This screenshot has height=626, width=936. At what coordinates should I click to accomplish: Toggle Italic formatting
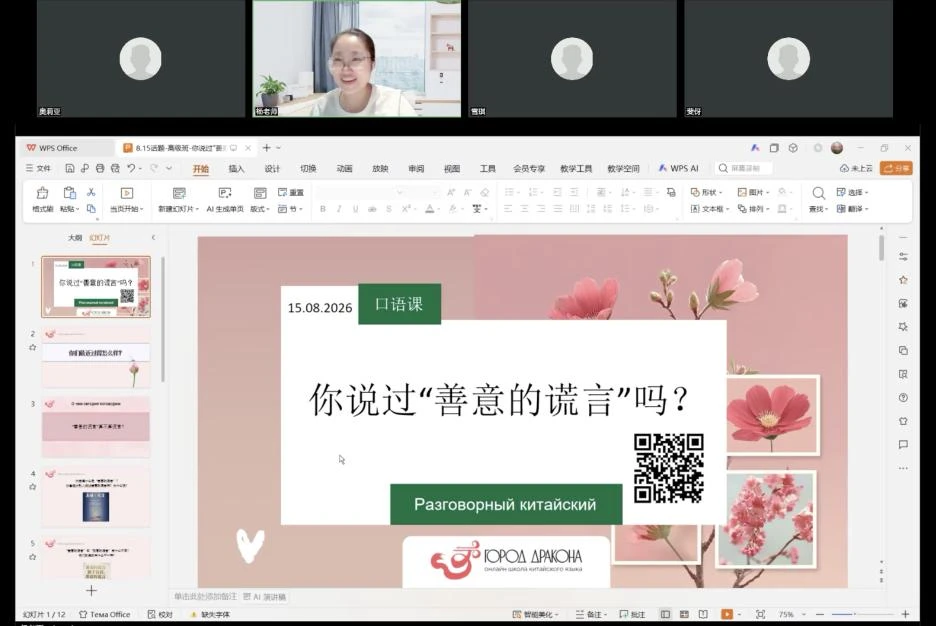[x=339, y=209]
